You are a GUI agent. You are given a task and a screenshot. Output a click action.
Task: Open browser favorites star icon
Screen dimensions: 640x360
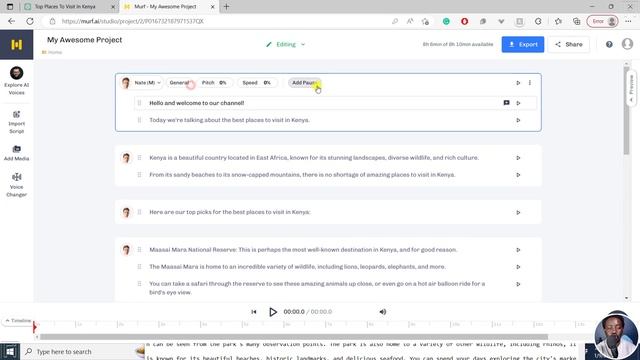(x=558, y=21)
